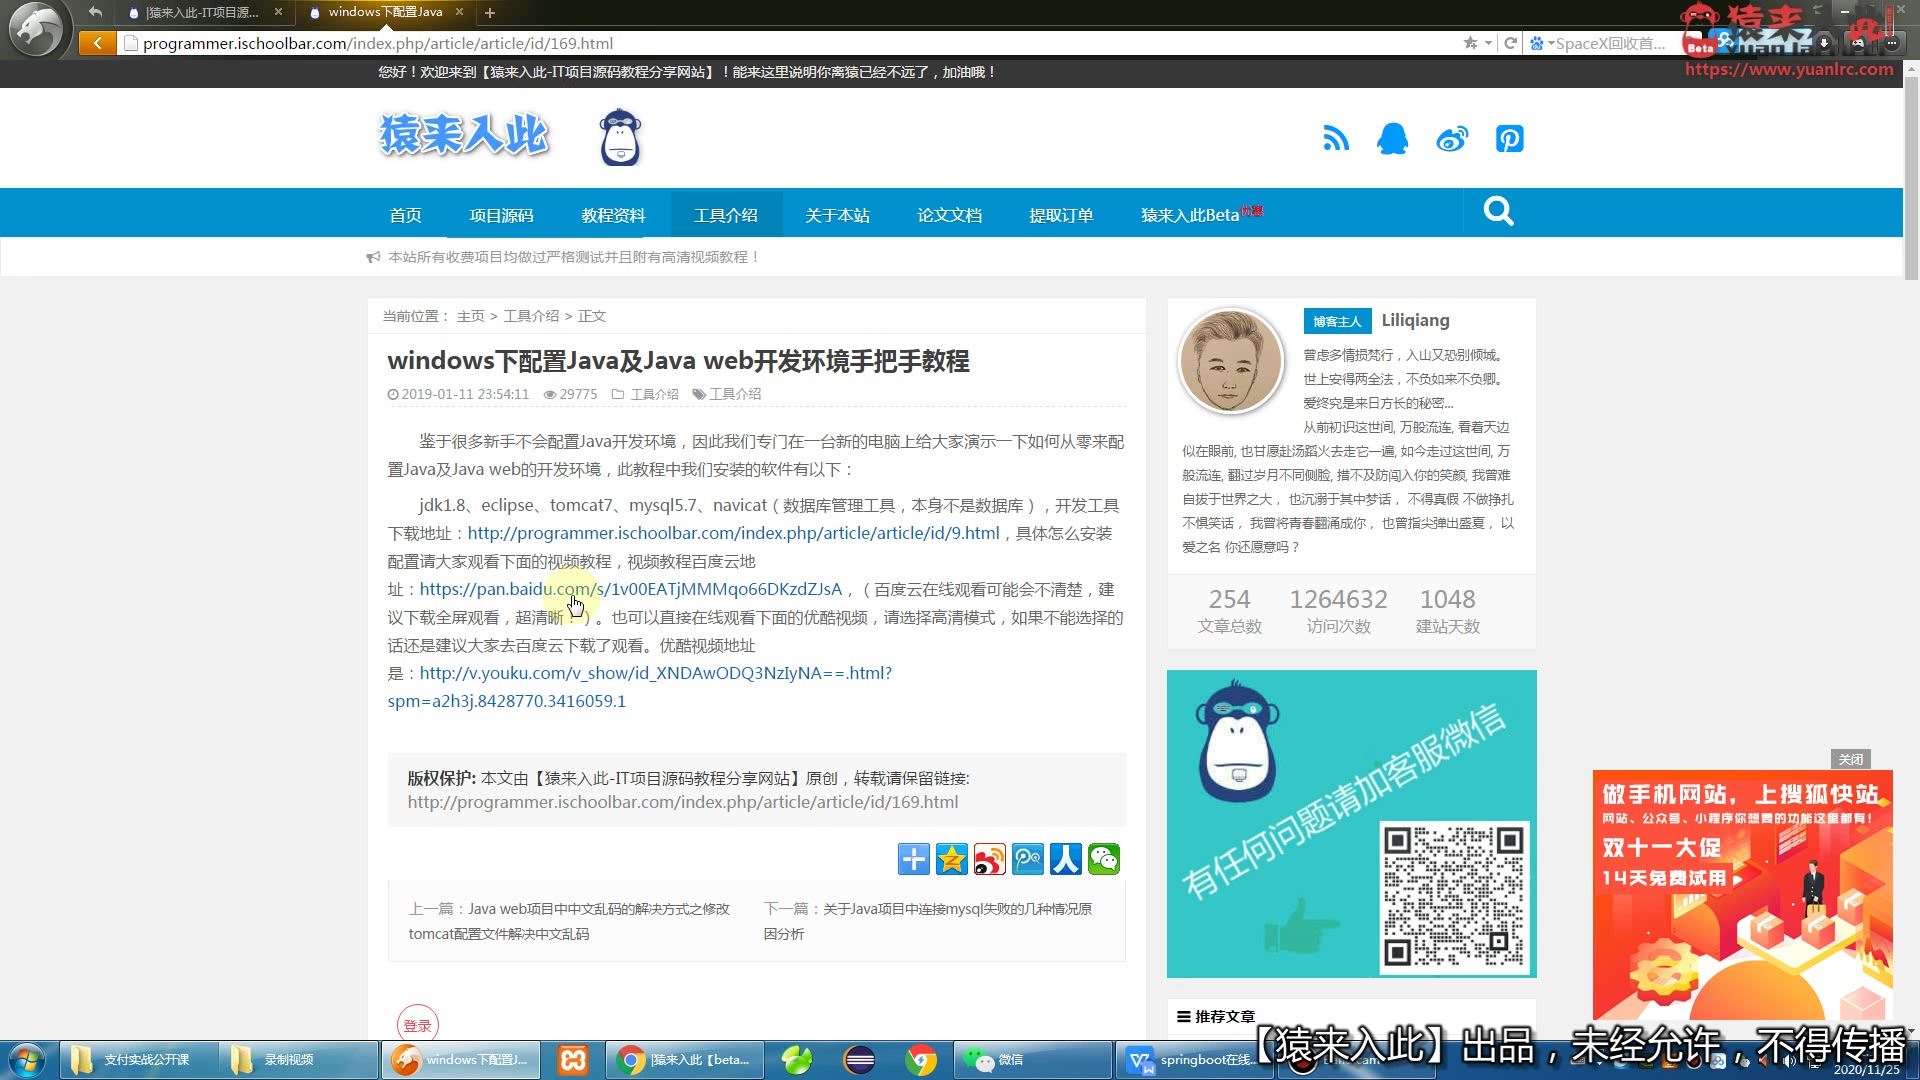Select 教程资料 menu item

click(x=613, y=215)
